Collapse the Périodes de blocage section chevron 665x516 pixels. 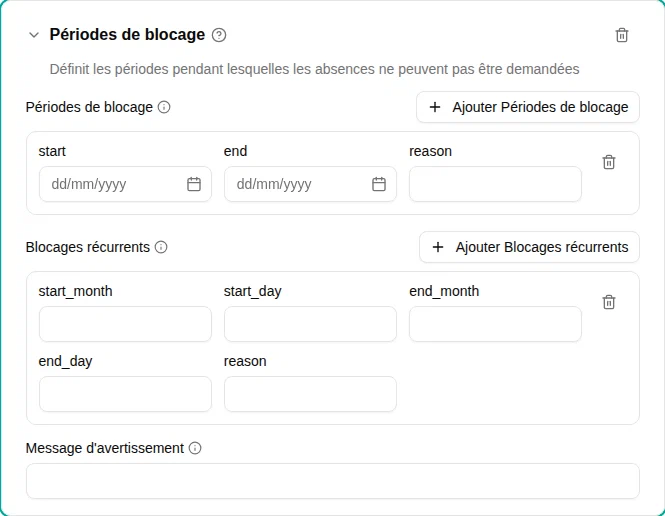34,35
